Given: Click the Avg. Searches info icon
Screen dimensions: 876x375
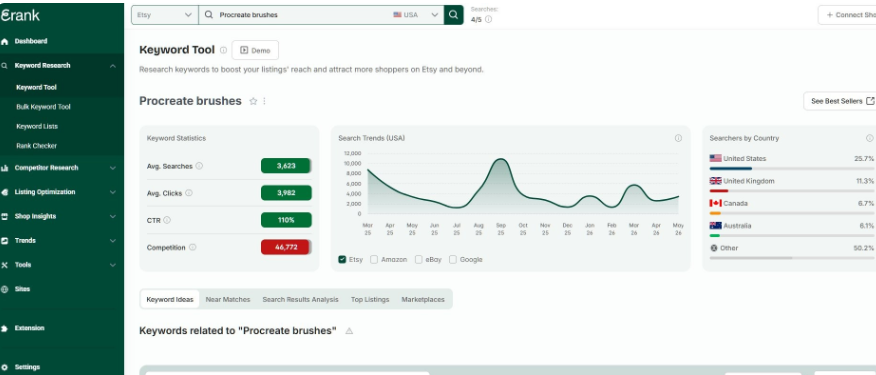Looking at the screenshot, I should point(199,166).
